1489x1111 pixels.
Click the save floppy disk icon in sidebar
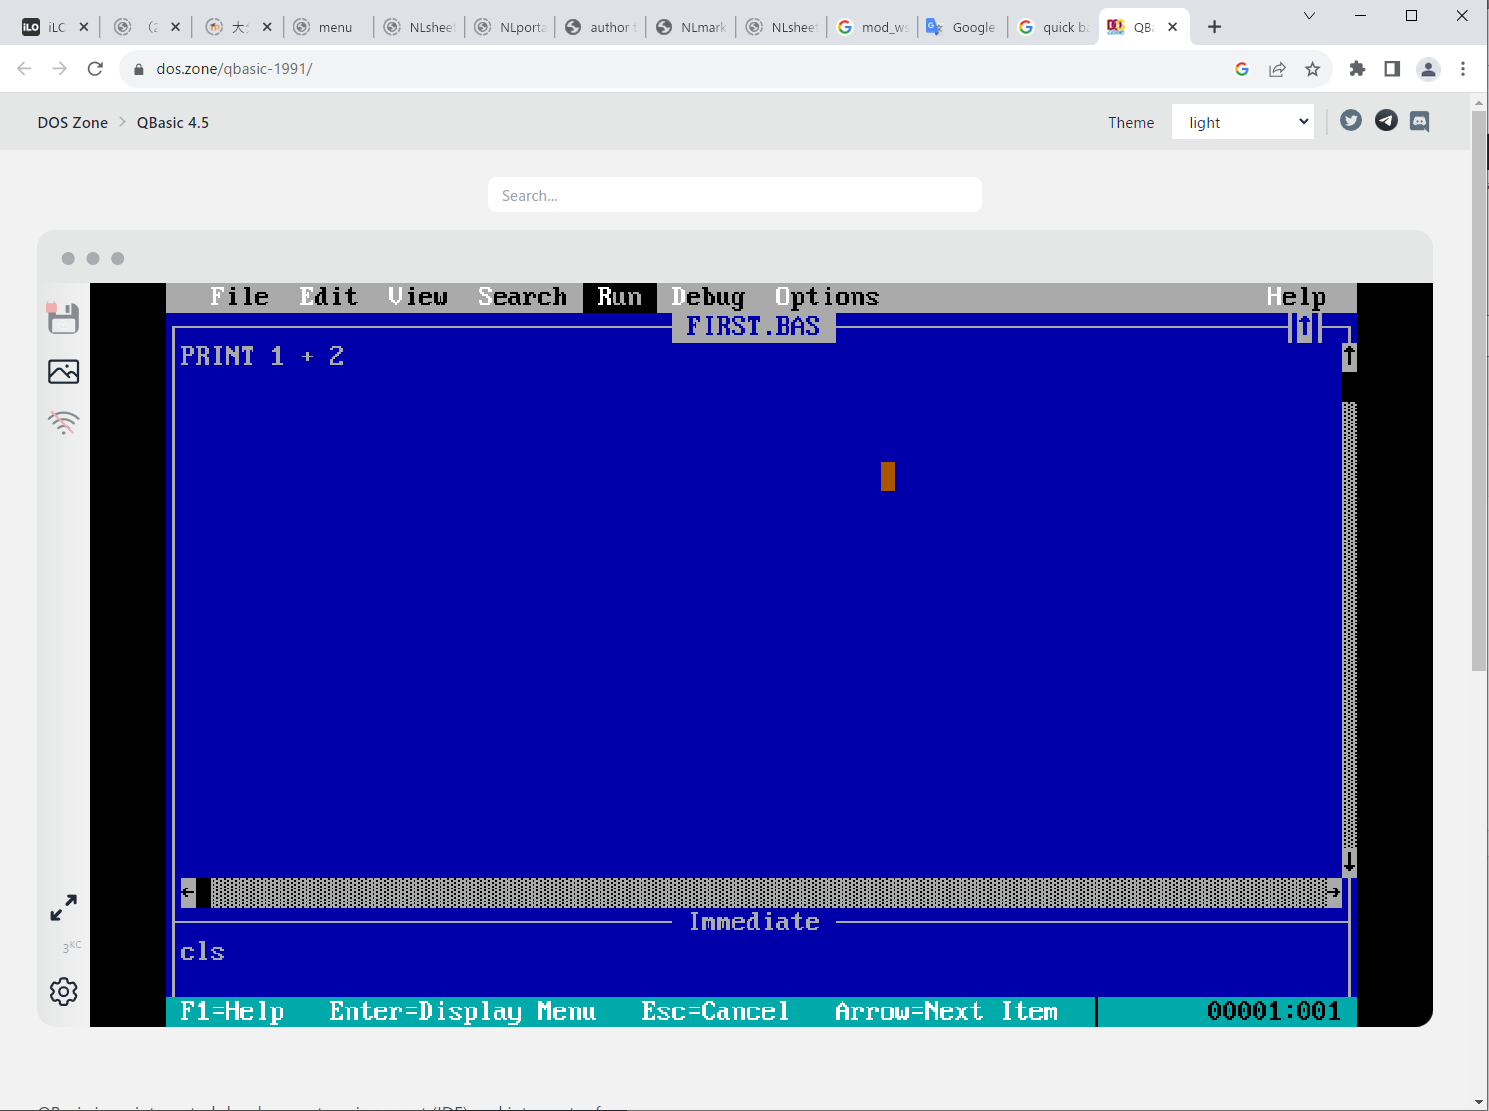point(63,318)
